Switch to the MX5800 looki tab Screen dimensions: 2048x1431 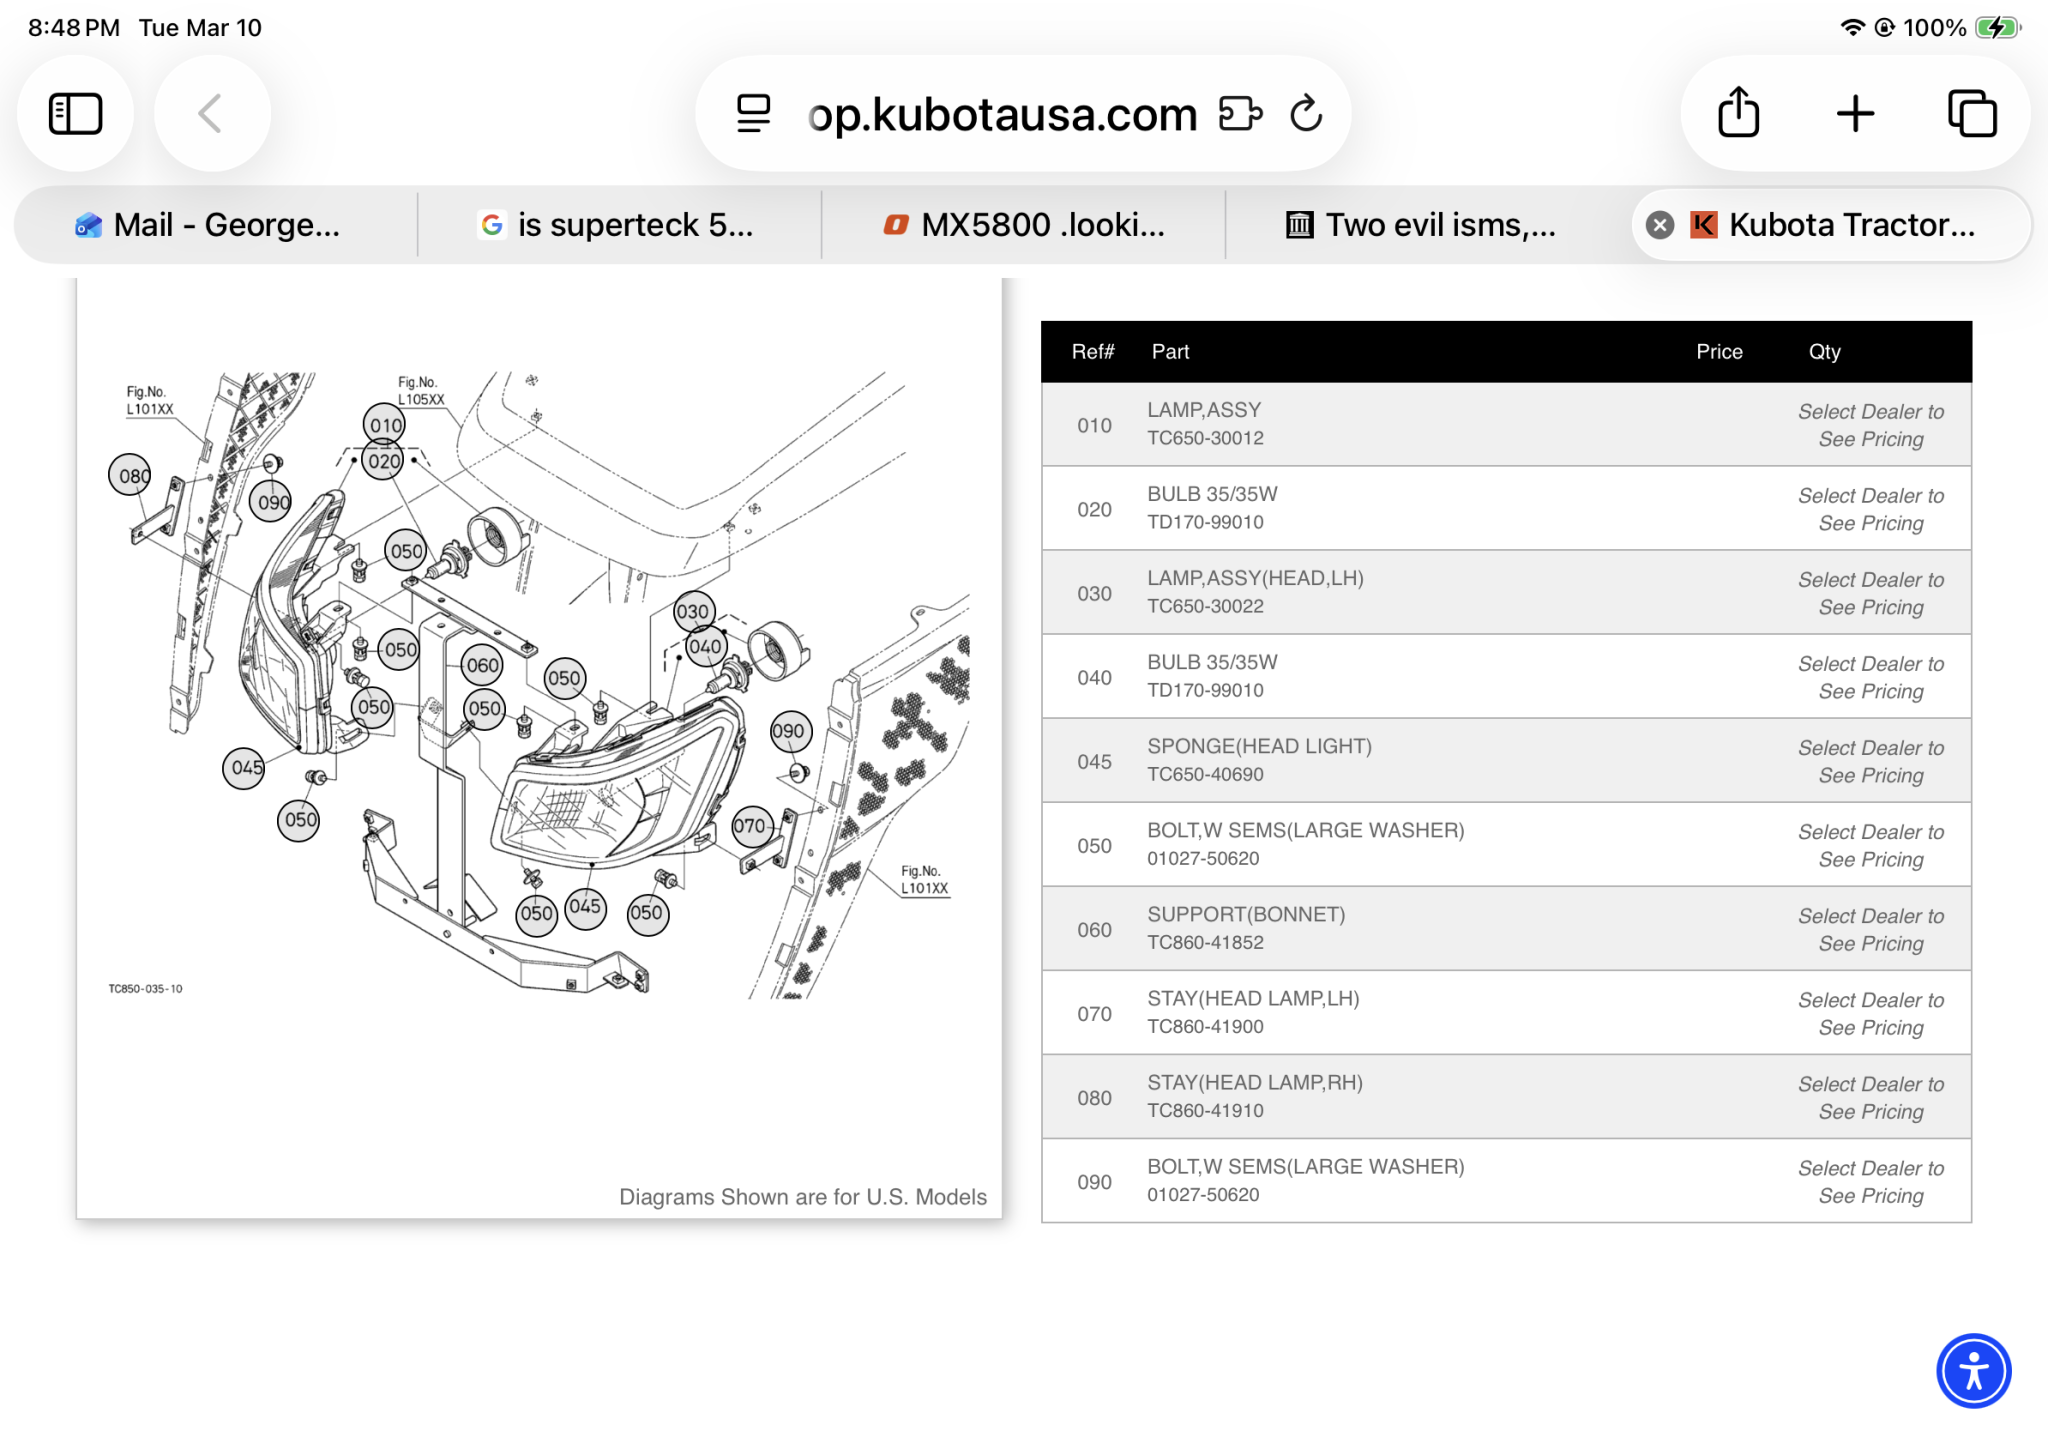point(1023,225)
